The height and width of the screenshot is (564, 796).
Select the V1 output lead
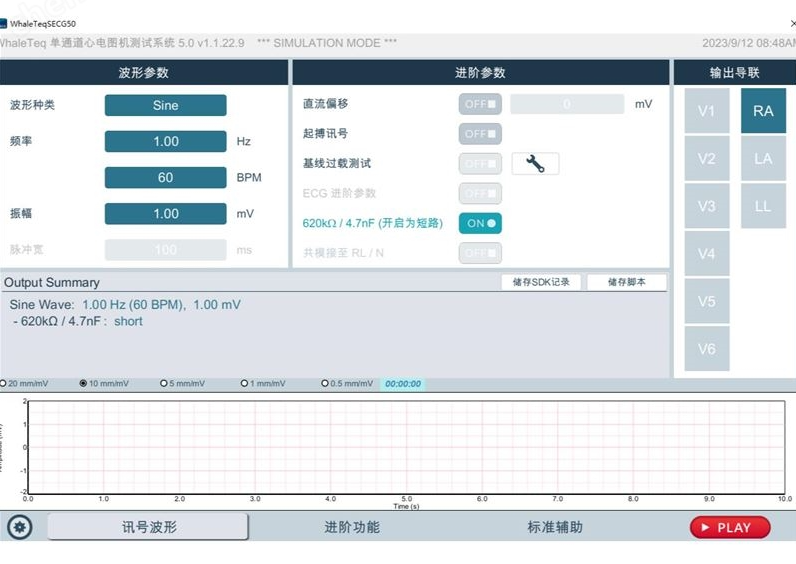[x=707, y=111]
